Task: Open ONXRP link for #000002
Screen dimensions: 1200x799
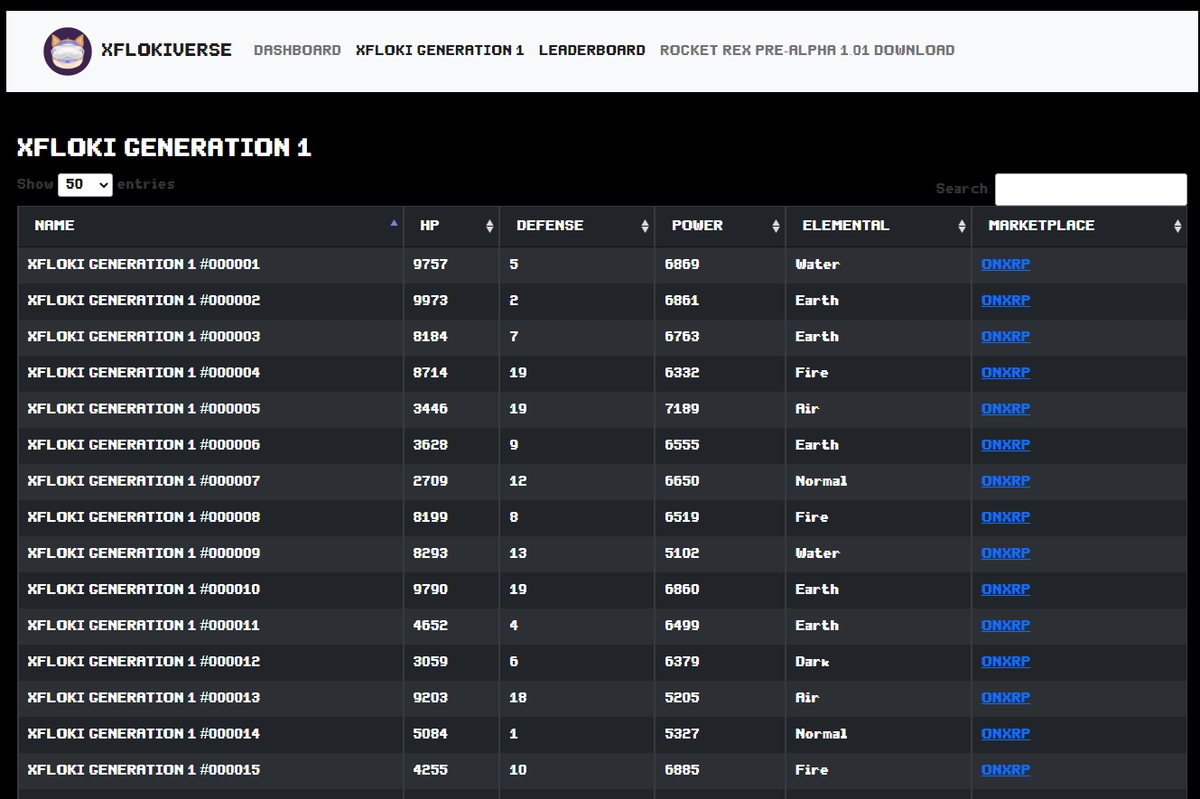Action: point(1005,300)
